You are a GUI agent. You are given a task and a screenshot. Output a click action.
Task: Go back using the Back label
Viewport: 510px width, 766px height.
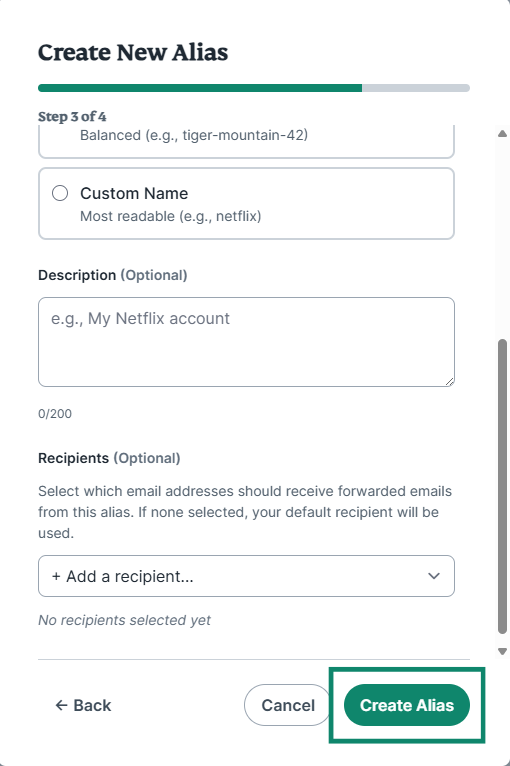[92, 705]
